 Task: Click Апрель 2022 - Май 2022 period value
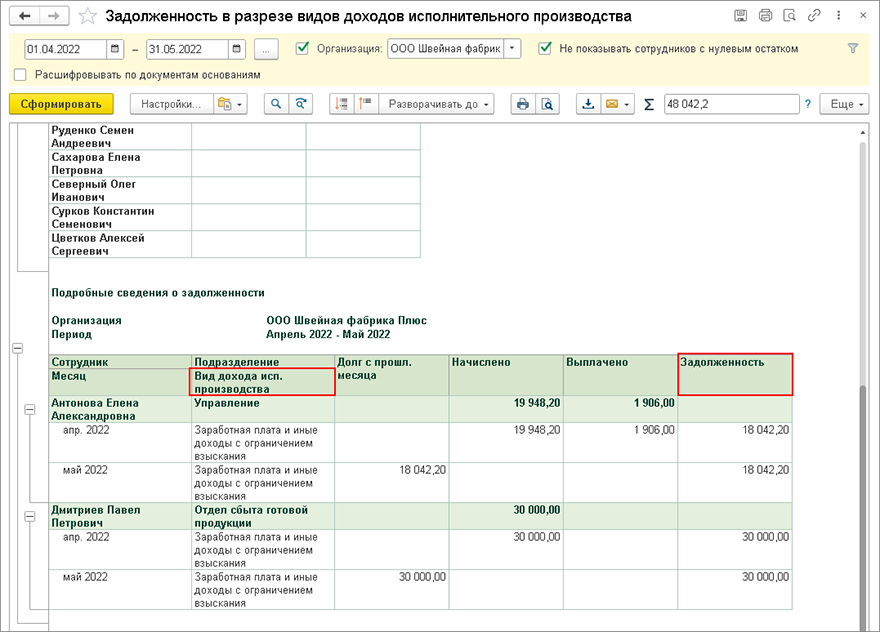328,334
